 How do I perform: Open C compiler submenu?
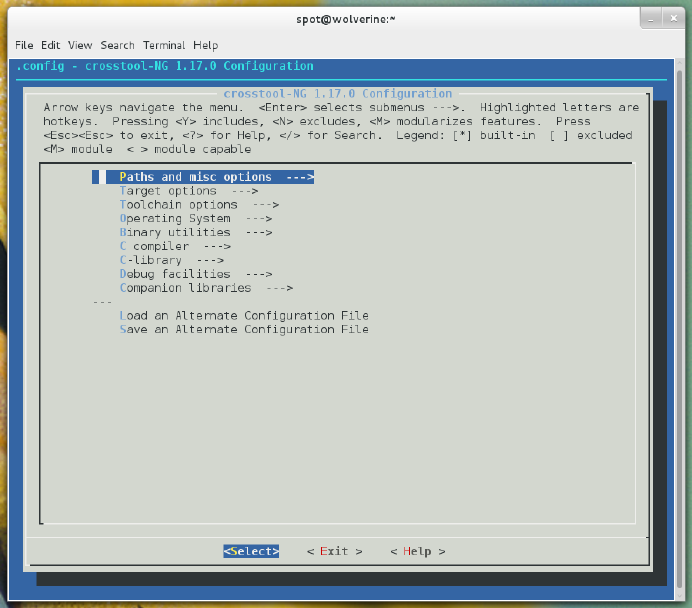click(x=175, y=246)
